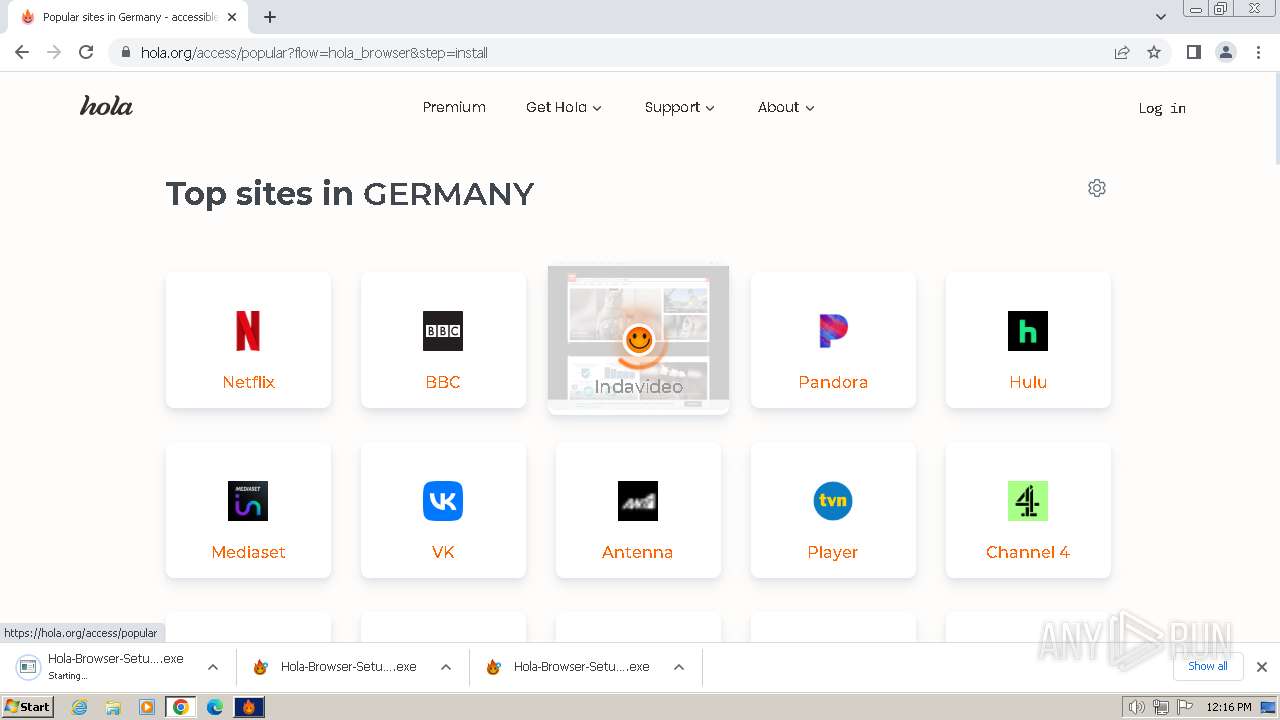Show all downloads

(1208, 666)
